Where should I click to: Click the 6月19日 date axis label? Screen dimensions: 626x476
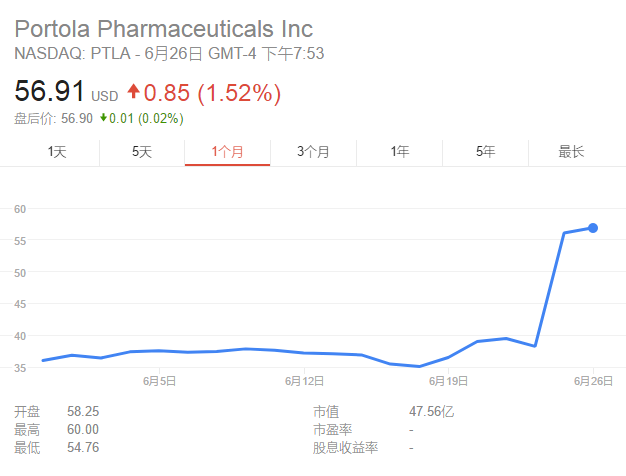click(449, 381)
